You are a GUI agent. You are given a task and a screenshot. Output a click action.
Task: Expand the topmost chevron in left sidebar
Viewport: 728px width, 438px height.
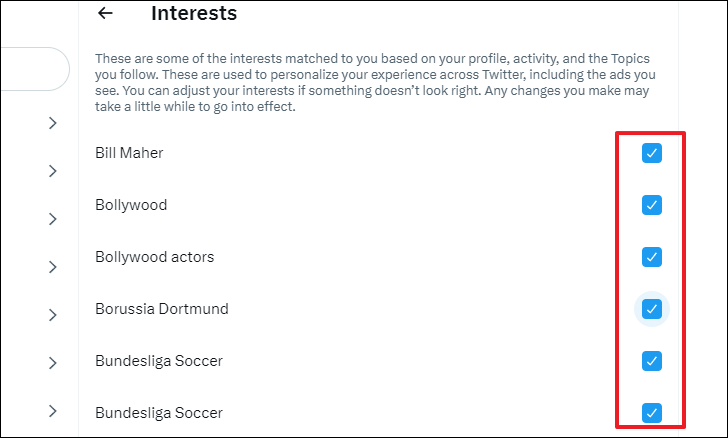point(52,123)
